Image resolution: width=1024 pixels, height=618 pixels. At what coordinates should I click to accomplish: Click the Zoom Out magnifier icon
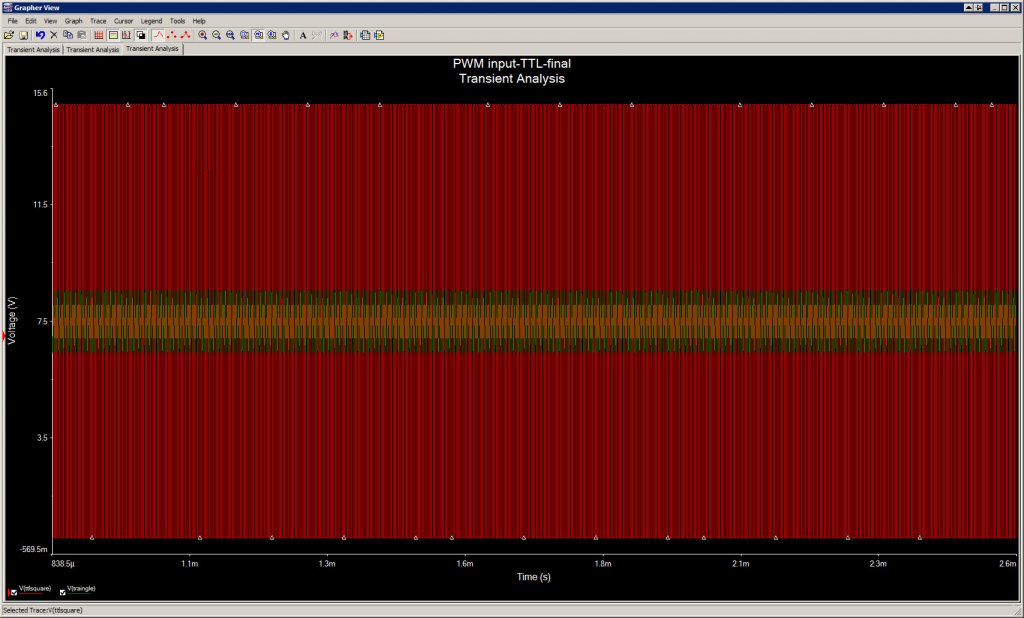click(x=216, y=35)
